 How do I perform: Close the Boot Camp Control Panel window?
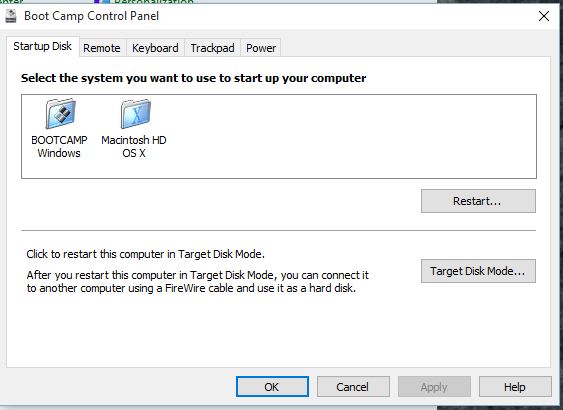click(544, 16)
